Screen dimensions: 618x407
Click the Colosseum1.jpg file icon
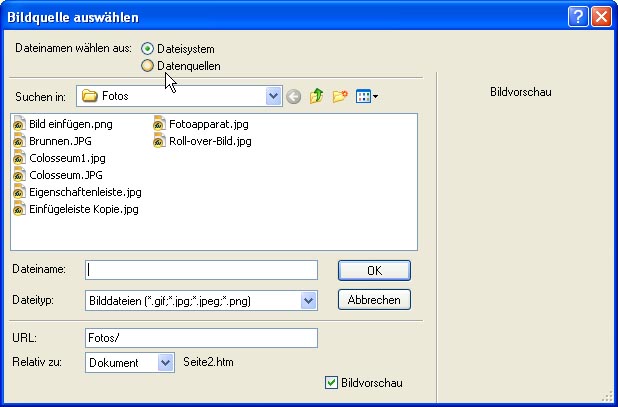pyautogui.click(x=19, y=158)
